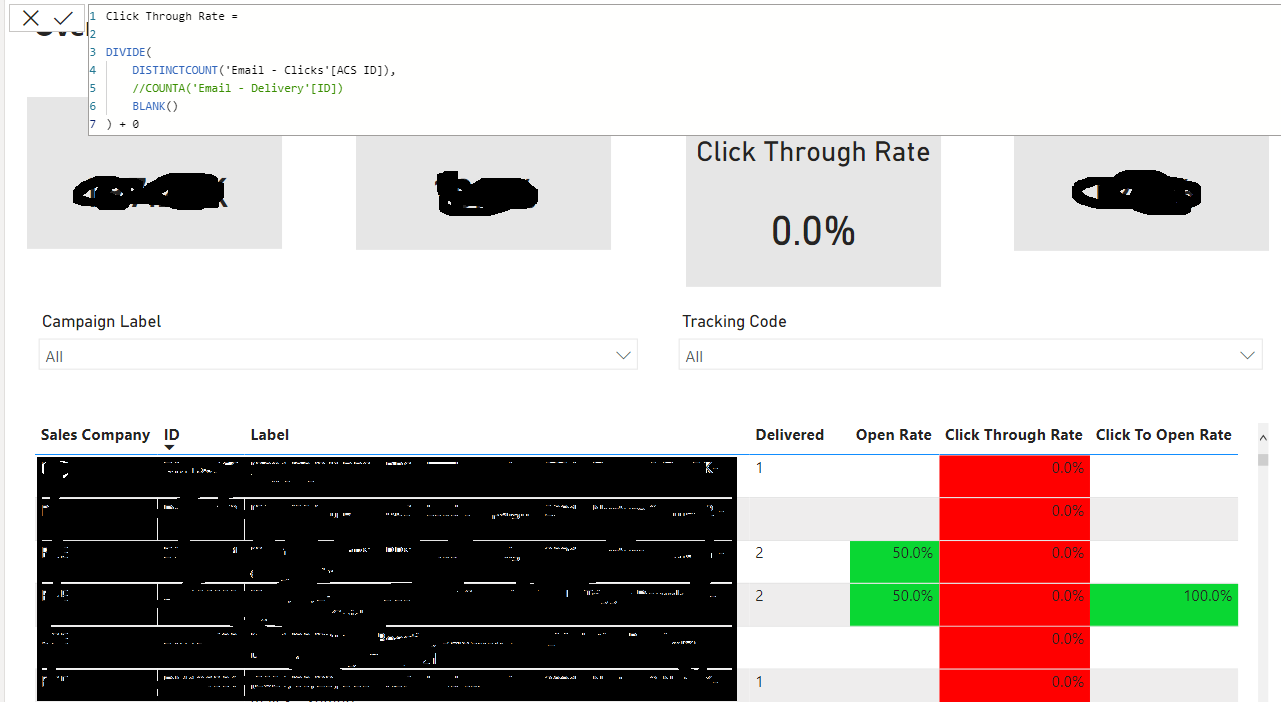
Task: Click the measure name line "Click Through Rate ="
Action: 172,16
